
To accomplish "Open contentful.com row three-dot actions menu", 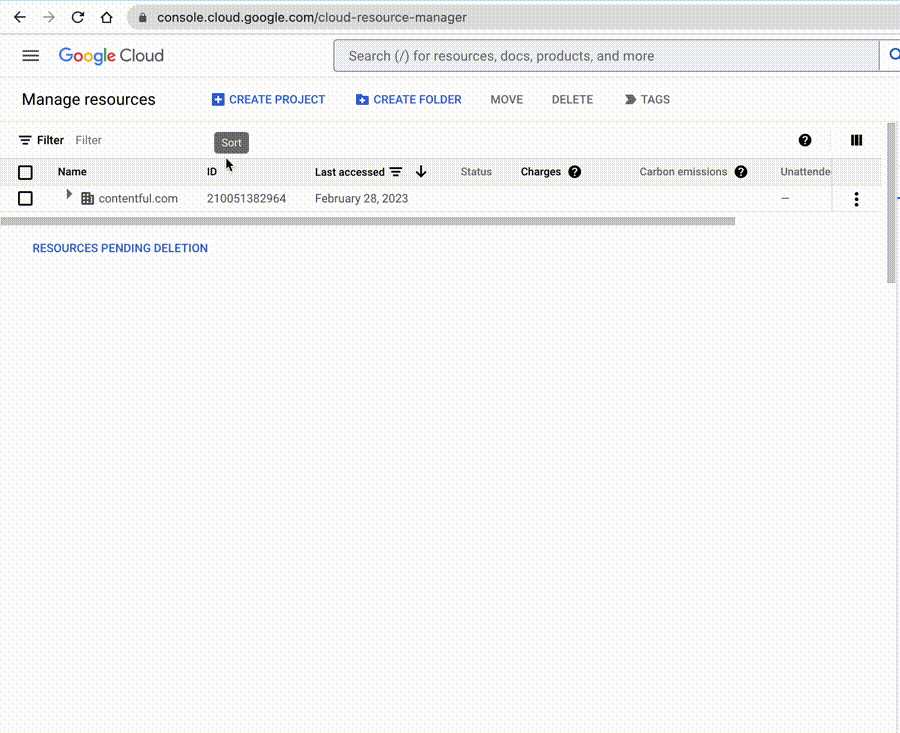I will click(856, 199).
